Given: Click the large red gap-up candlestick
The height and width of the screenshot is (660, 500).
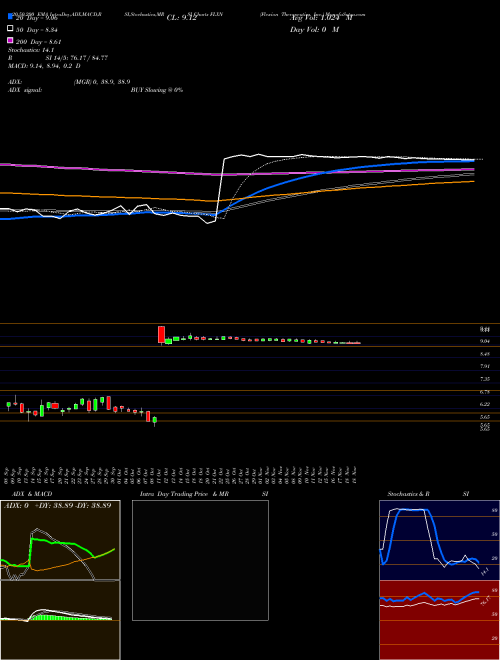Looking at the screenshot, I should 161,335.
